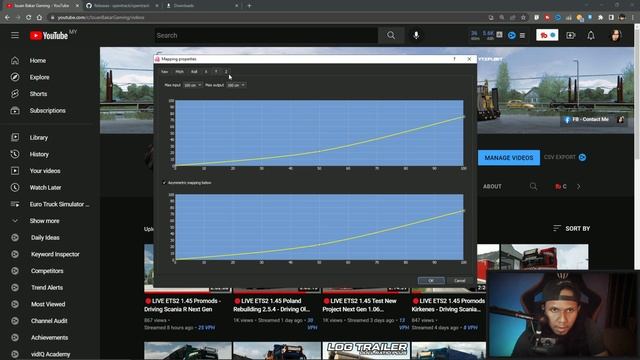Select the Y tab in Mapping properties
The height and width of the screenshot is (360, 640).
coord(216,72)
